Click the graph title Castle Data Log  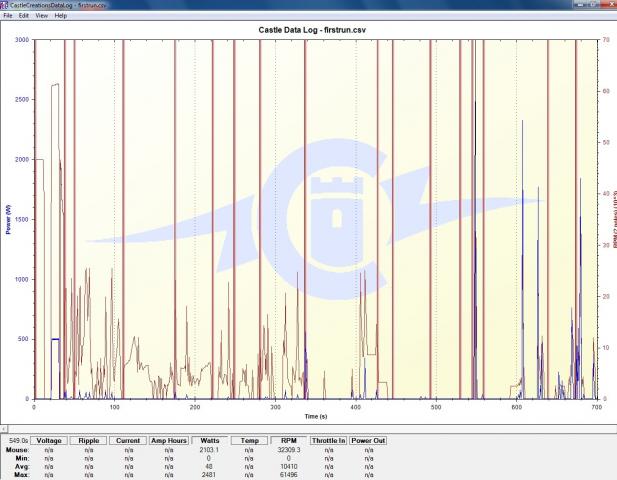316,31
